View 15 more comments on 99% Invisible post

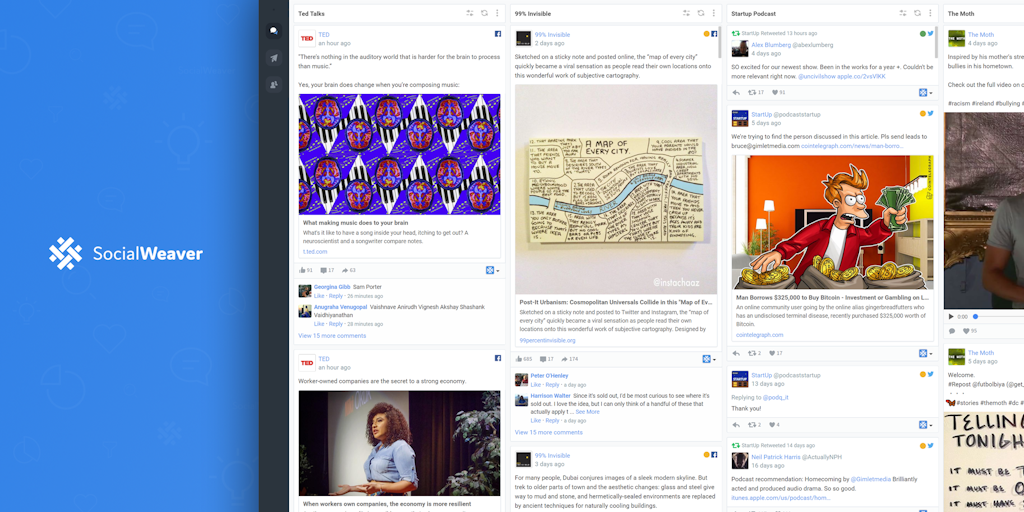[549, 432]
